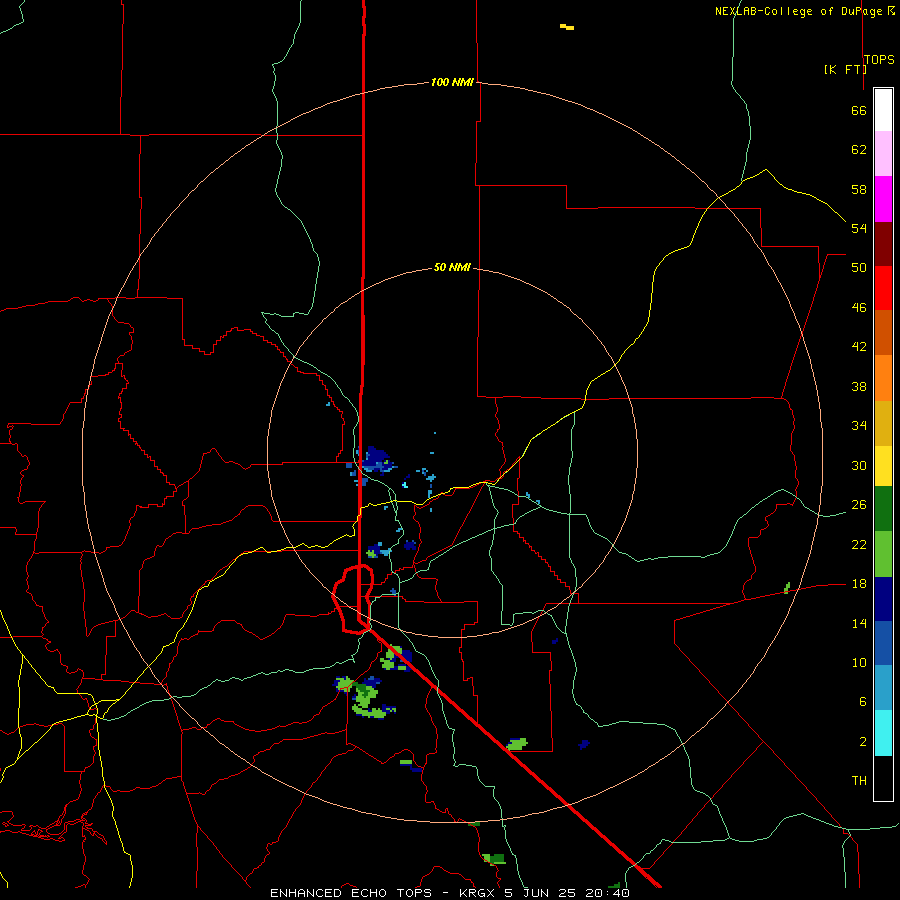The image size is (900, 900).
Task: Click legend value 58
Action: tap(859, 189)
